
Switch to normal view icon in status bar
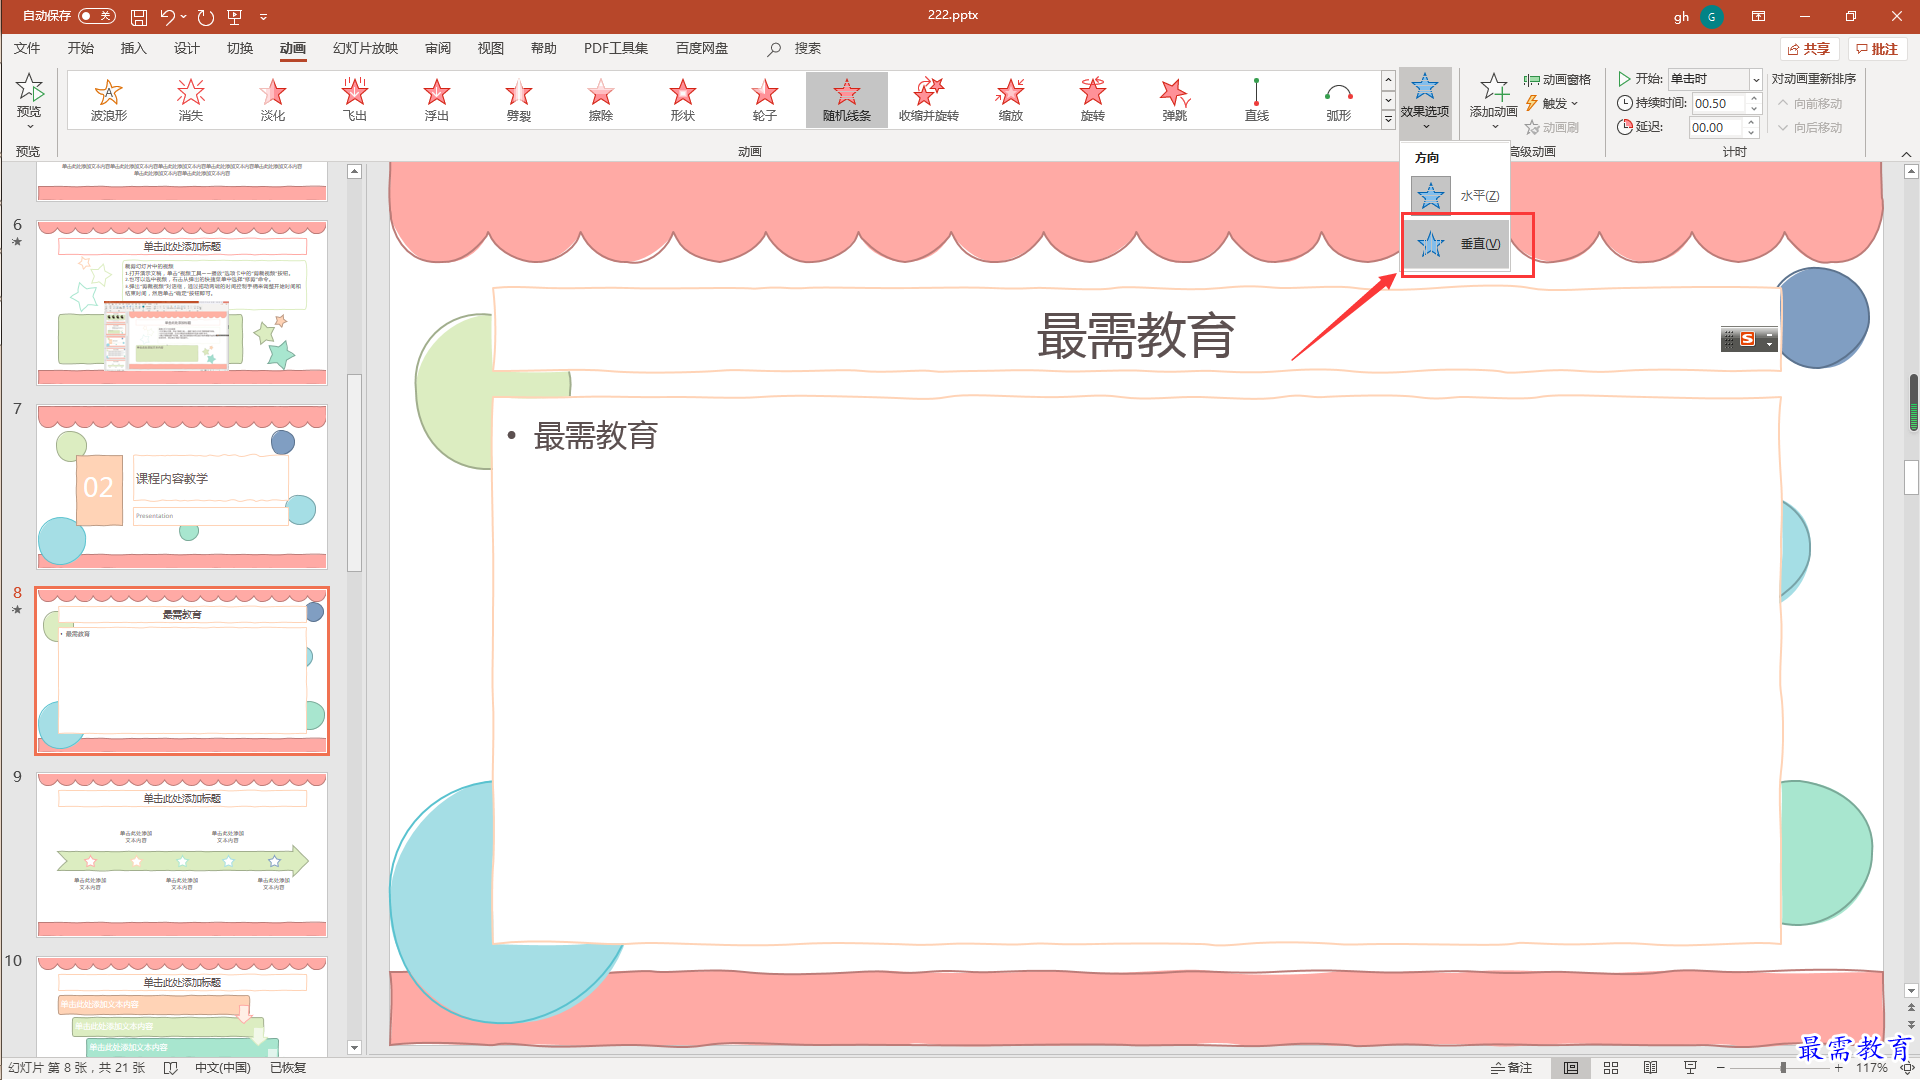(x=1571, y=1068)
